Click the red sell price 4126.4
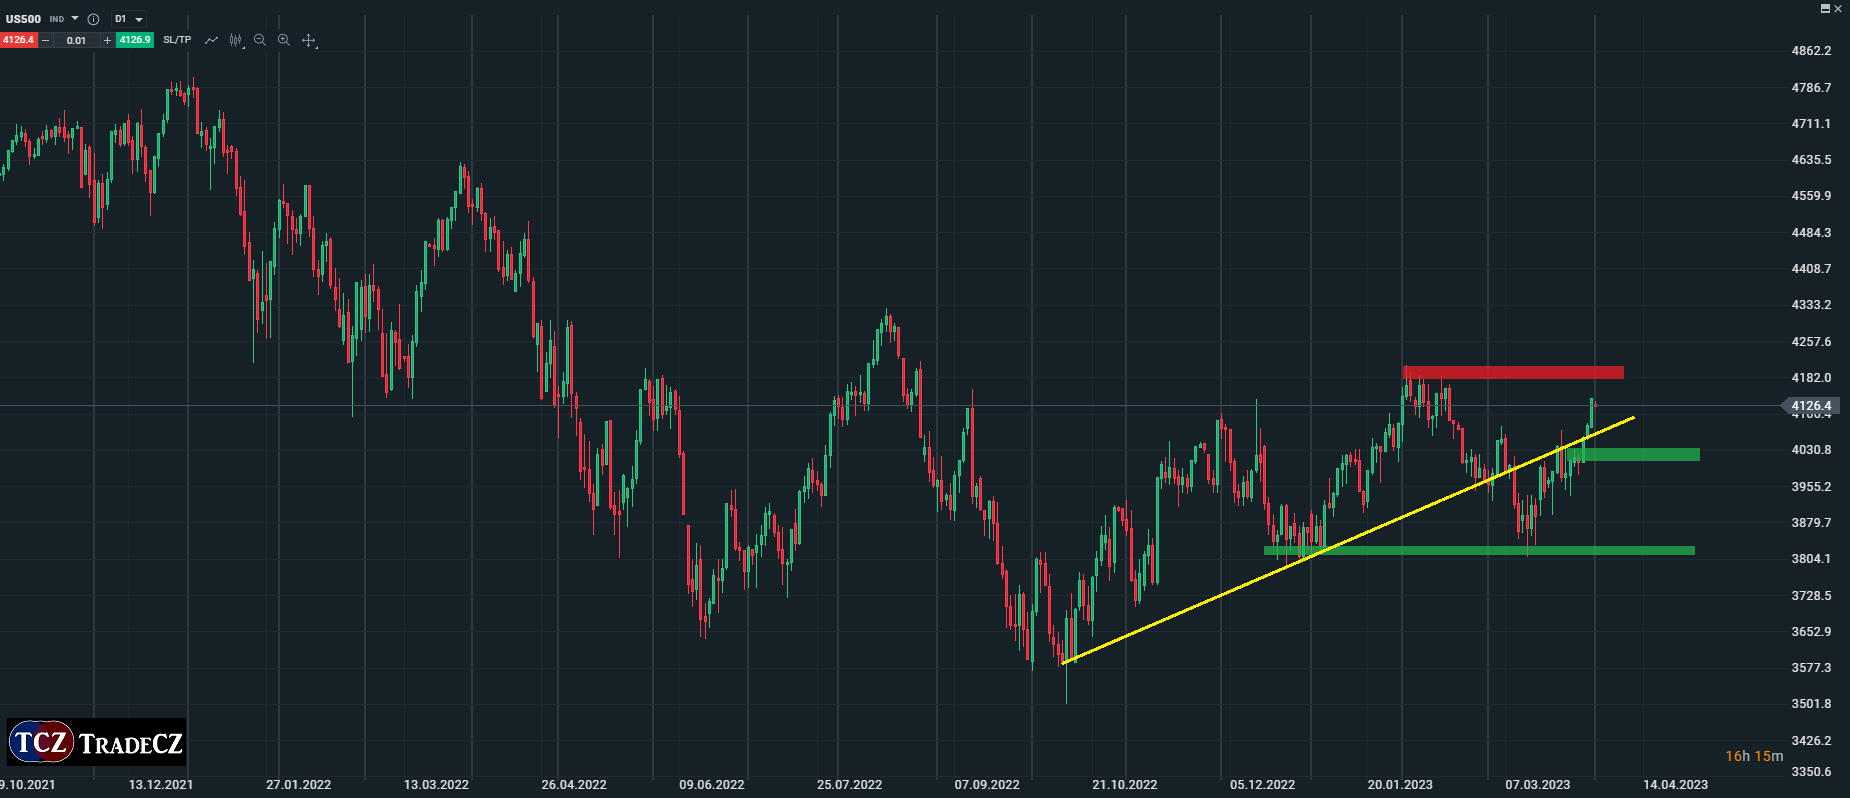The image size is (1850, 798). pos(18,40)
